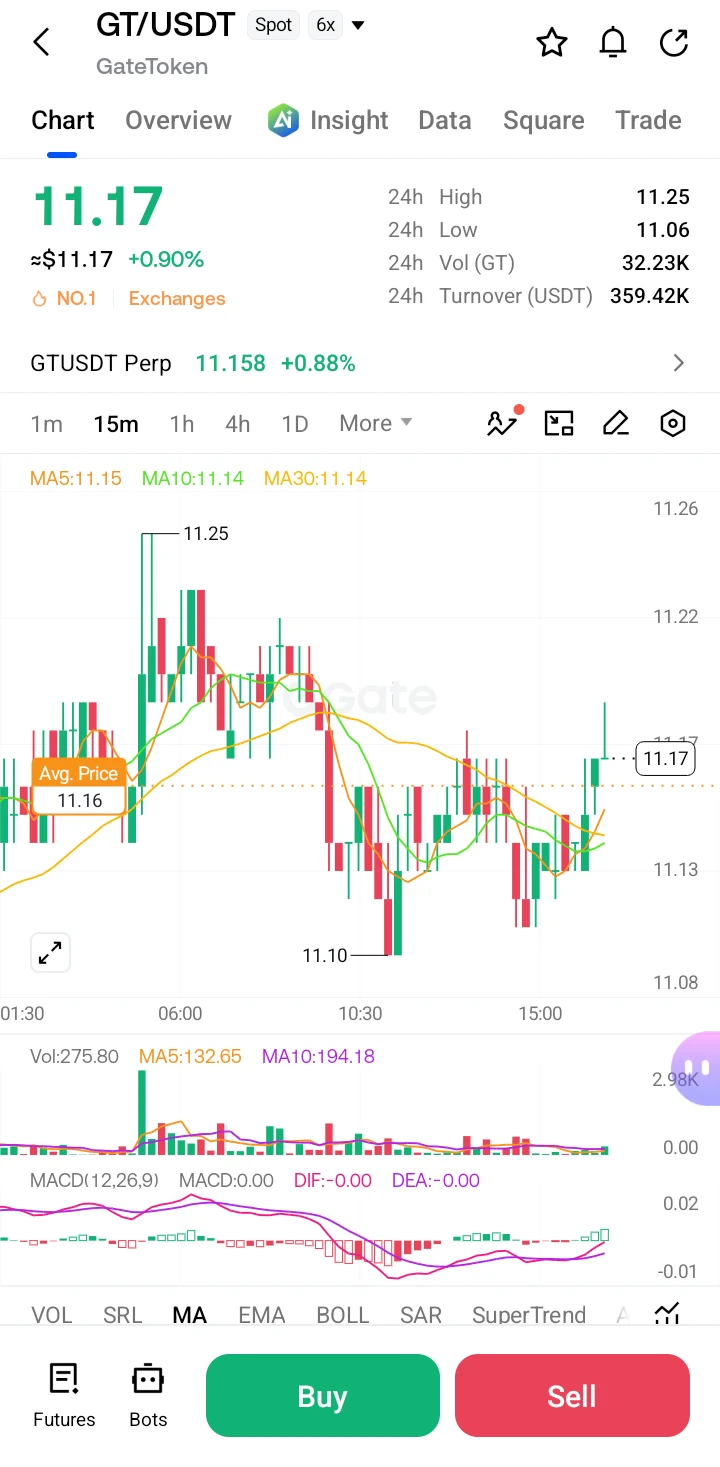Image resolution: width=720 pixels, height=1467 pixels.
Task: Tap the MA5:11.15 legend
Action: point(76,478)
